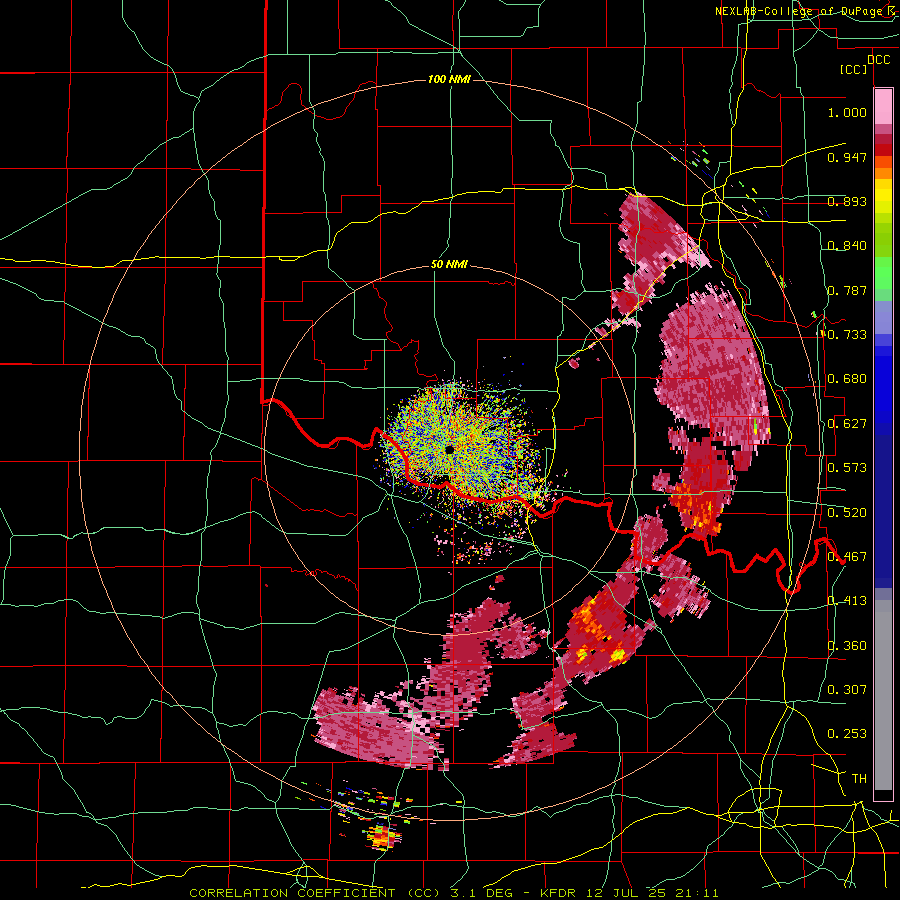Select the 0.893 color scale label
Image resolution: width=900 pixels, height=900 pixels.
847,201
